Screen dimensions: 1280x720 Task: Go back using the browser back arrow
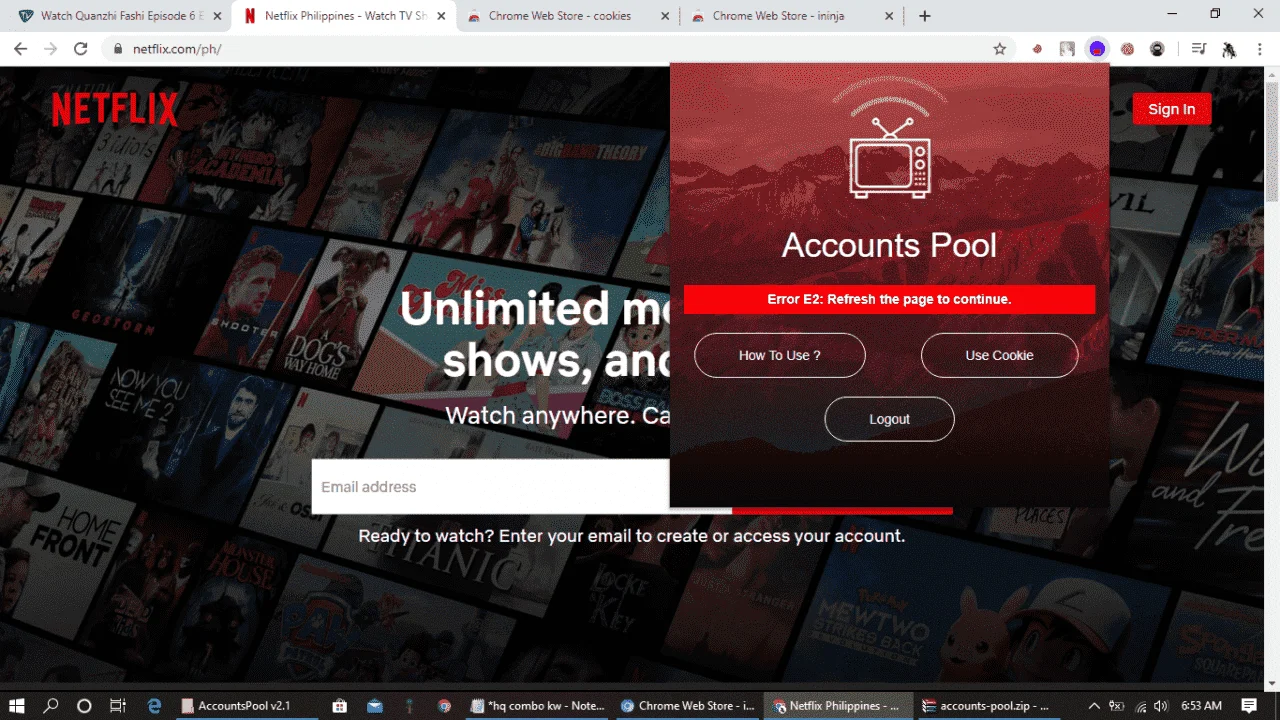point(21,49)
